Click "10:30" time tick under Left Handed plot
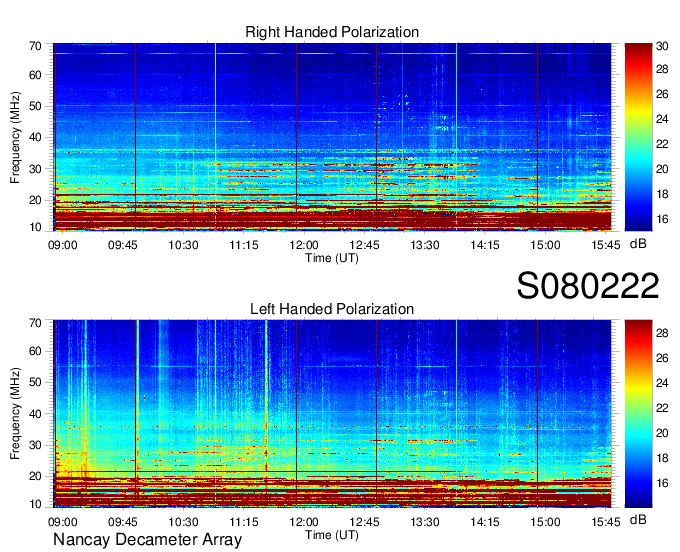The height and width of the screenshot is (552, 680). click(x=183, y=522)
